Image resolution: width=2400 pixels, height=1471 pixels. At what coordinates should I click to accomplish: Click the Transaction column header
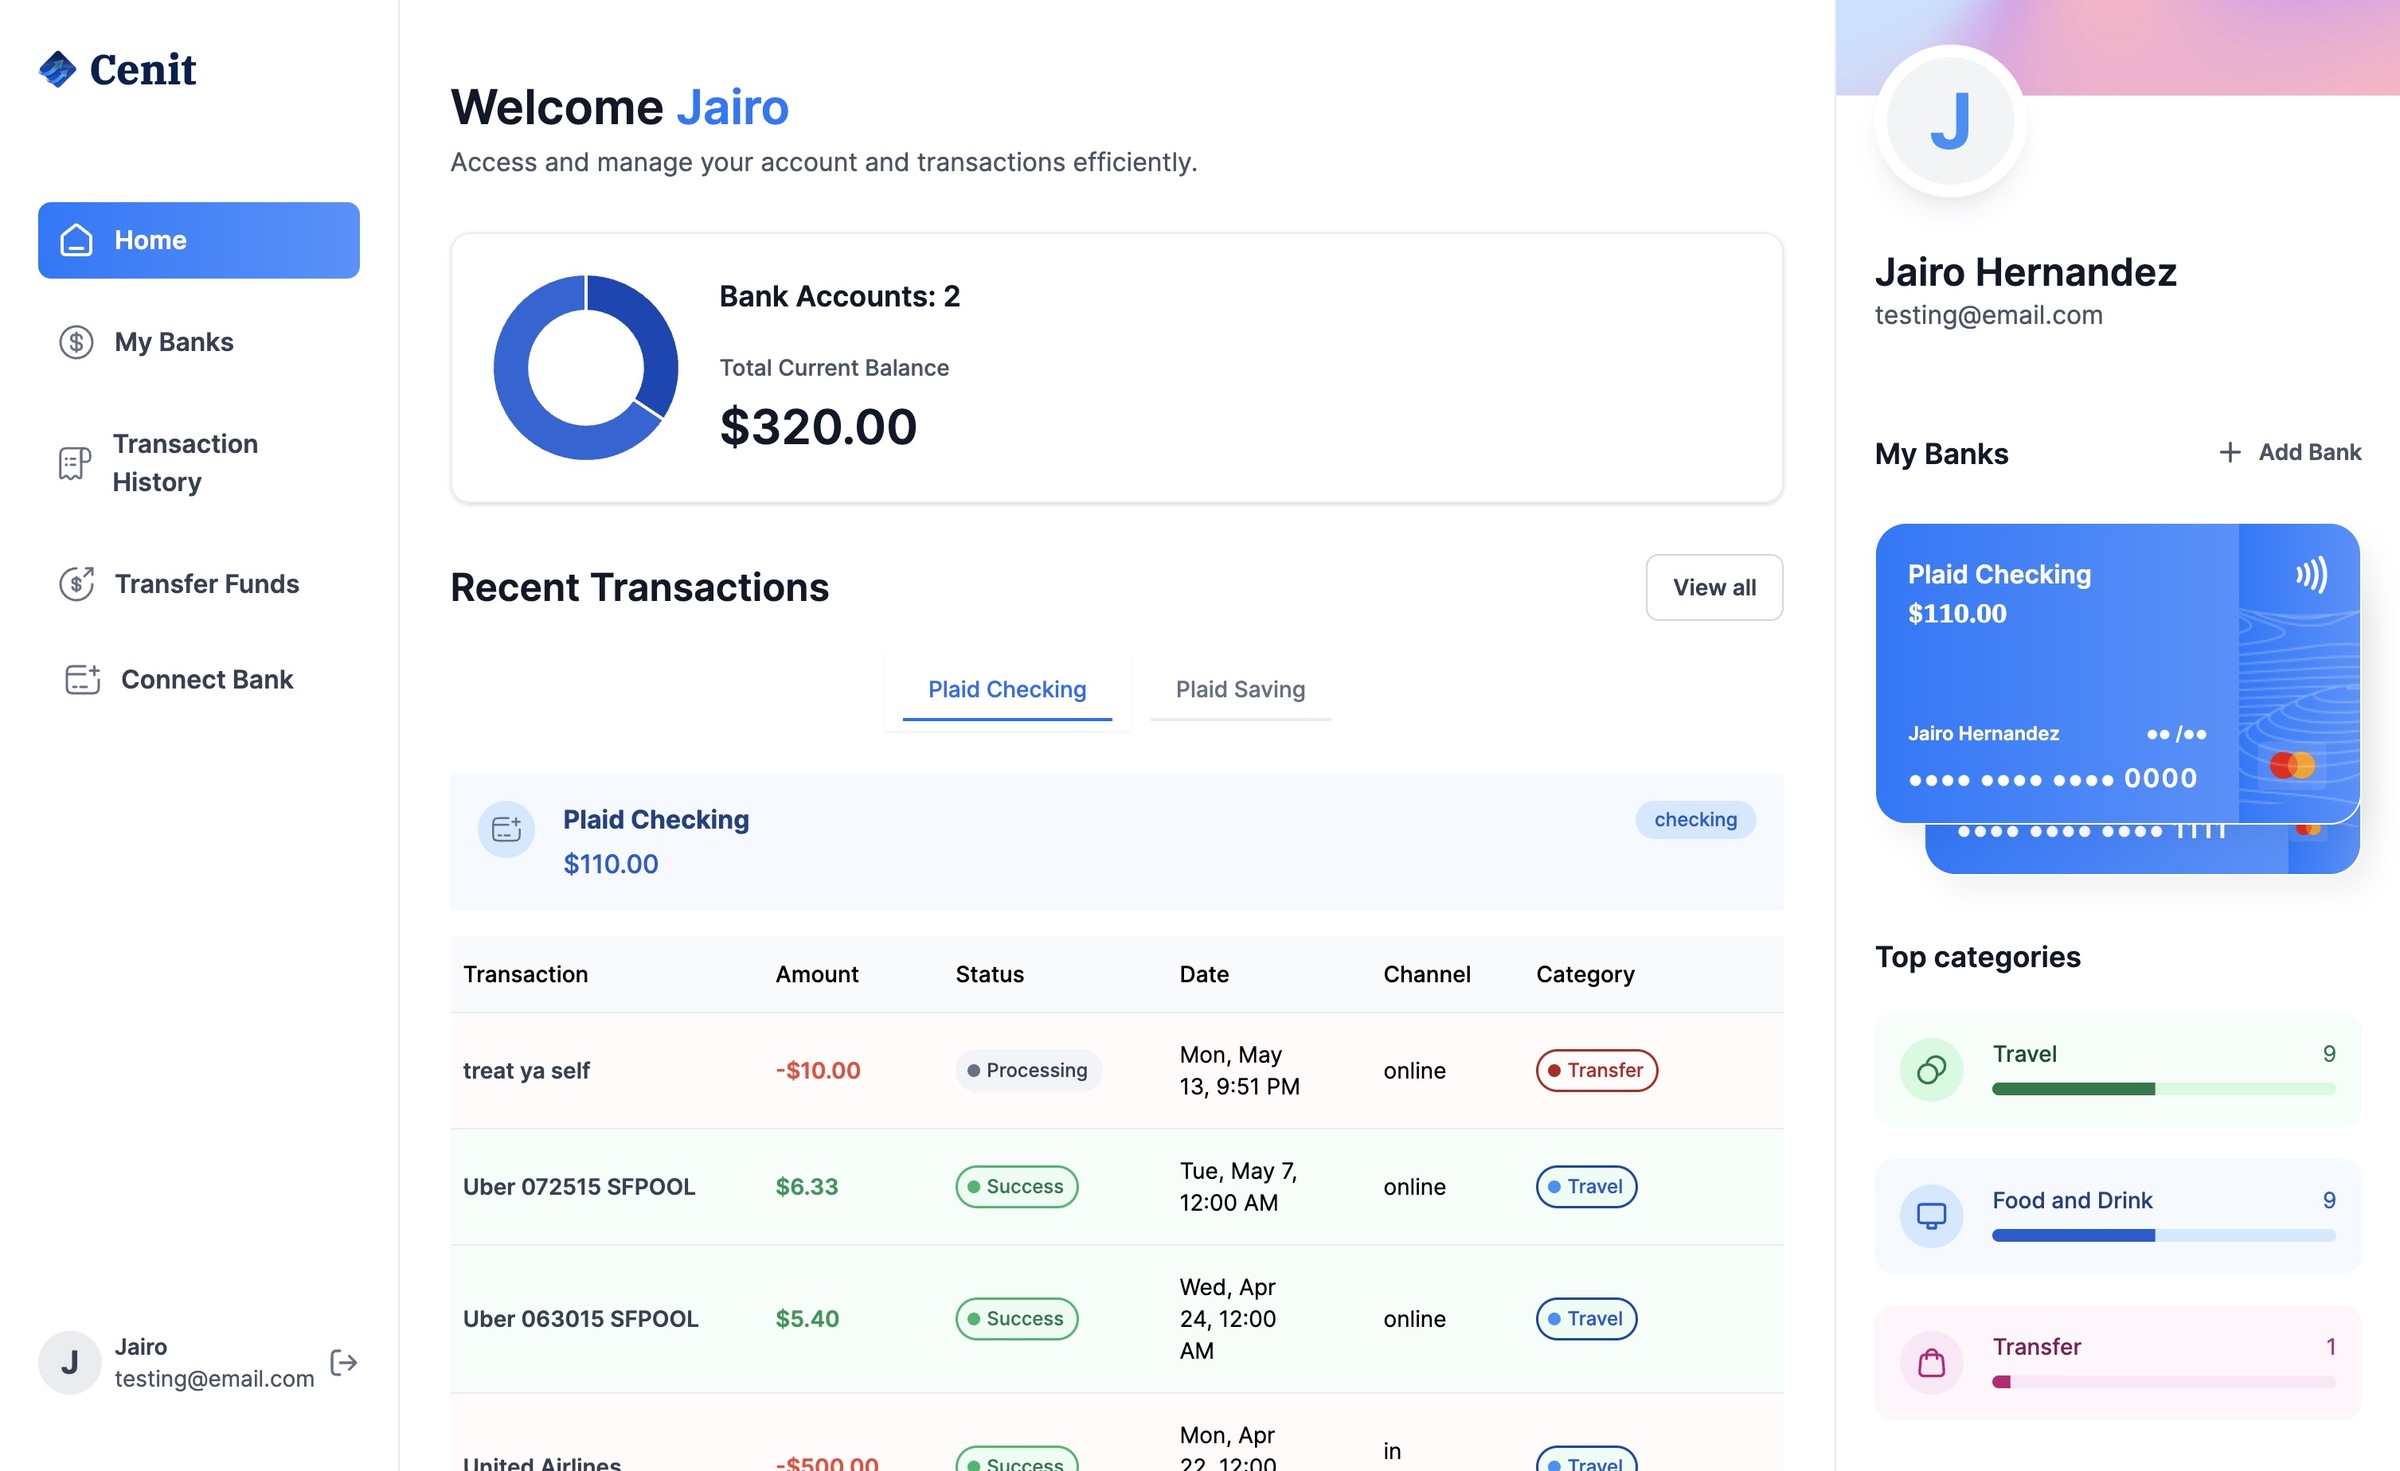525,974
